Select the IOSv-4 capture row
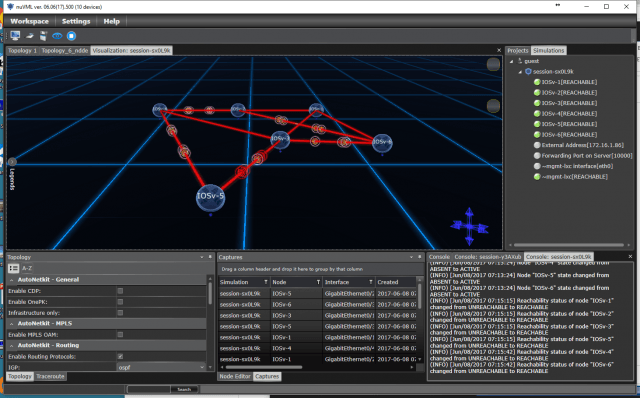This screenshot has width=640, height=398. pyautogui.click(x=317, y=348)
